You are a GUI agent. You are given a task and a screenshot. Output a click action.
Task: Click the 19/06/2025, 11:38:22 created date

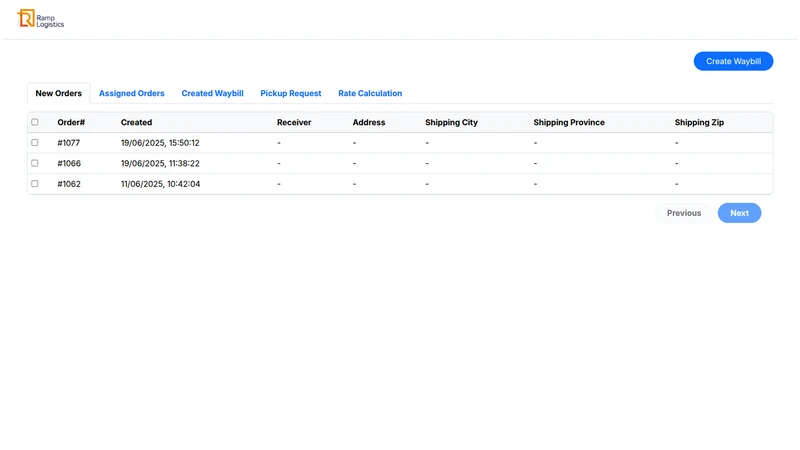point(160,163)
